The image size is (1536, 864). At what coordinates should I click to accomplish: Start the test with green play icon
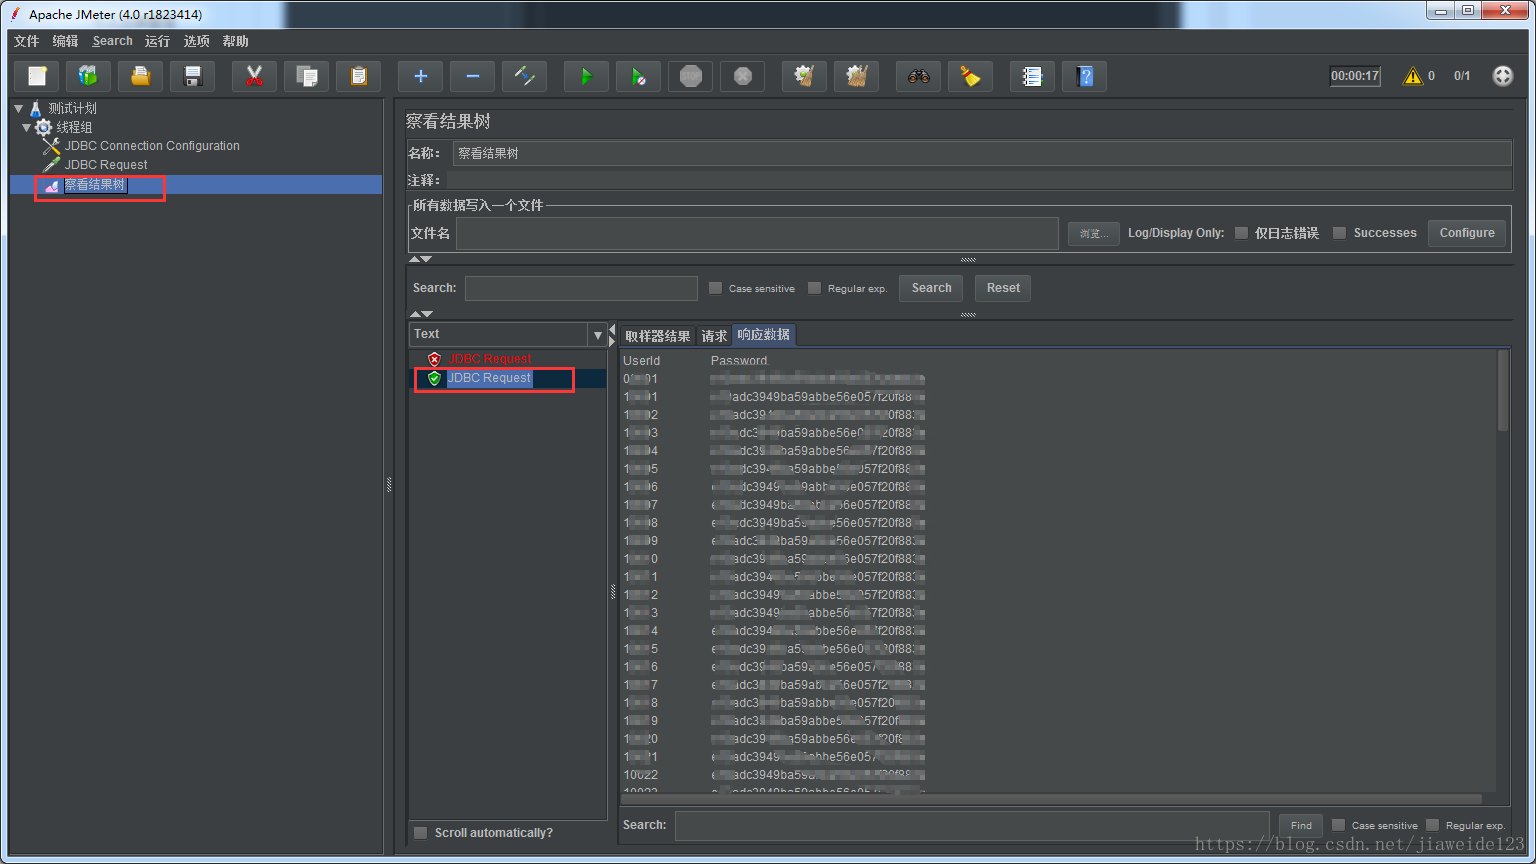tap(587, 76)
